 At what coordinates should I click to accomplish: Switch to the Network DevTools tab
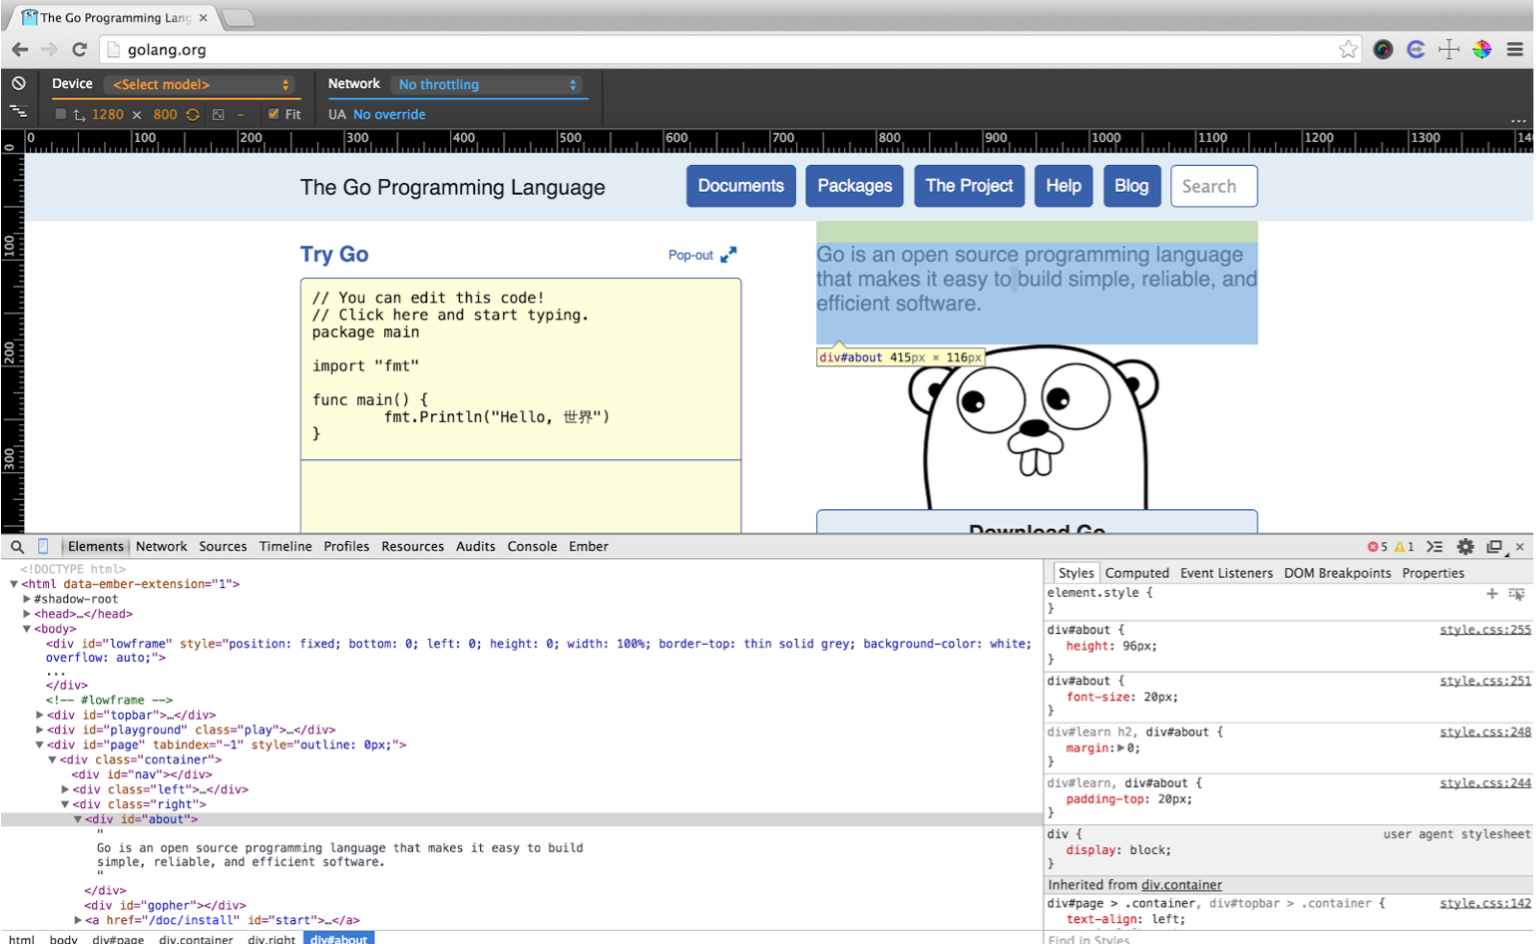click(x=161, y=547)
